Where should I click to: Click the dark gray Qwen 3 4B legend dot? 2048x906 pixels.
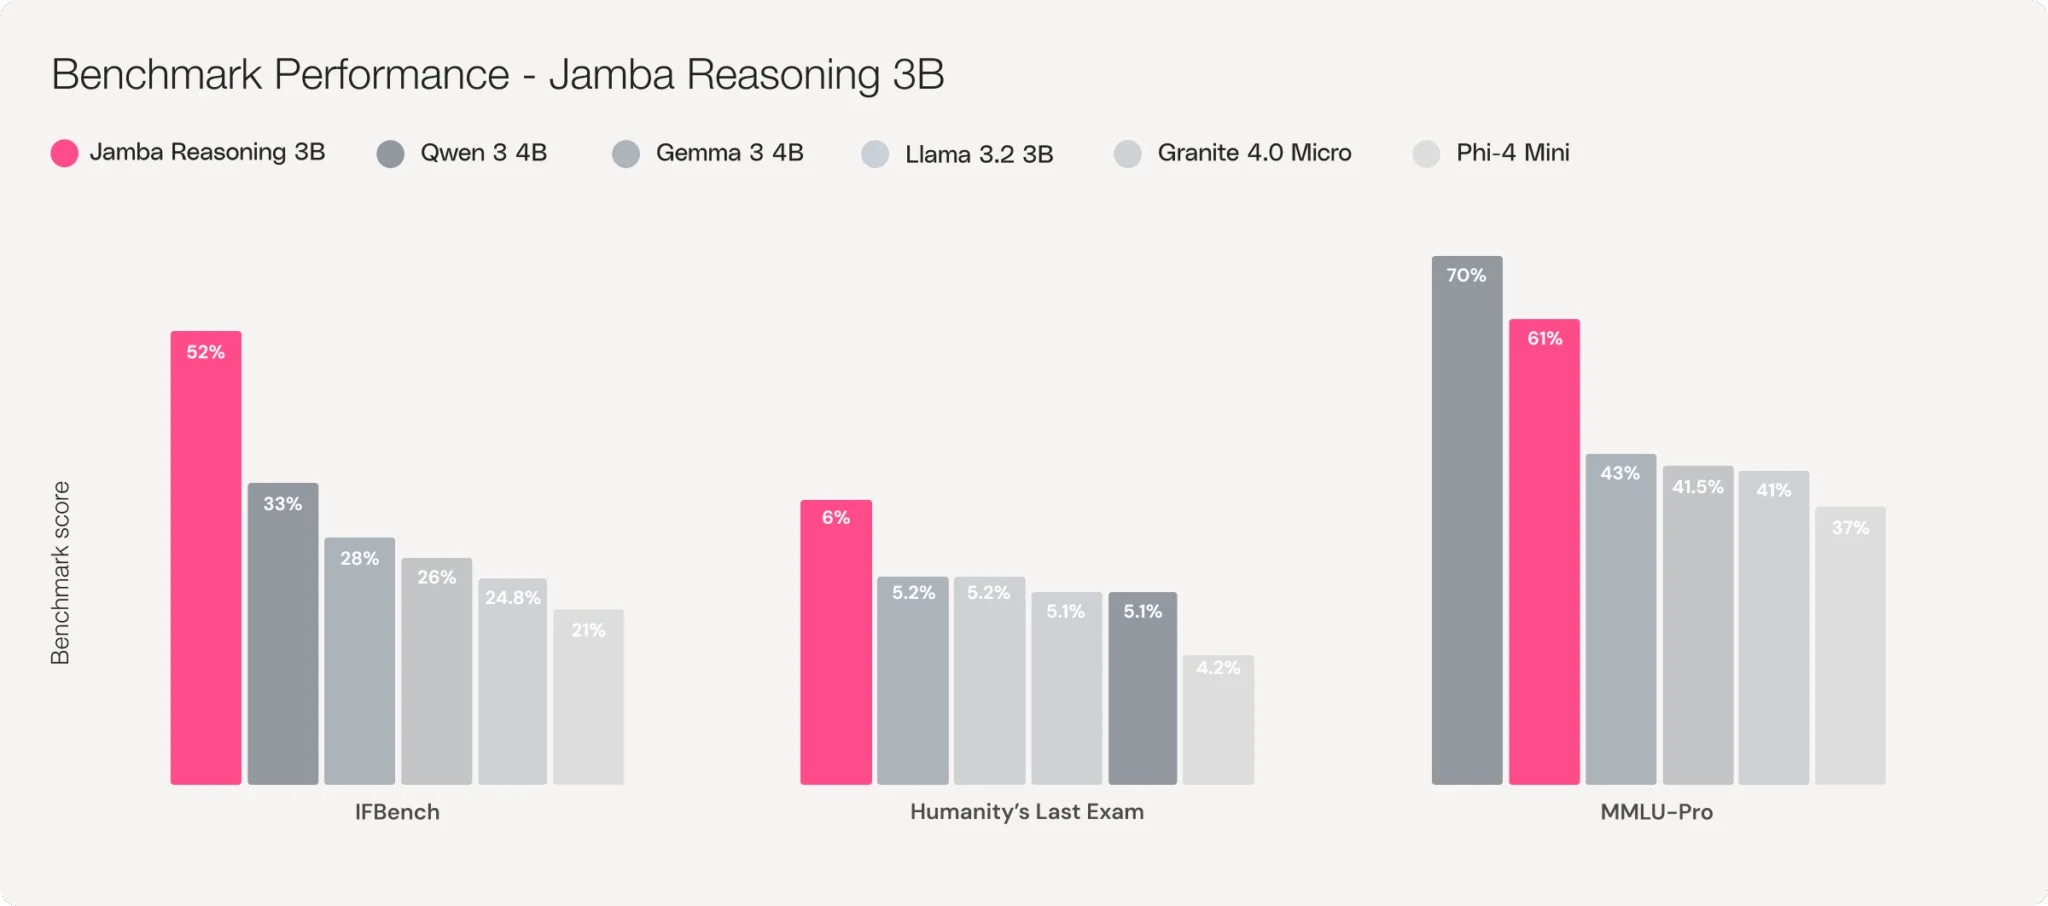390,154
